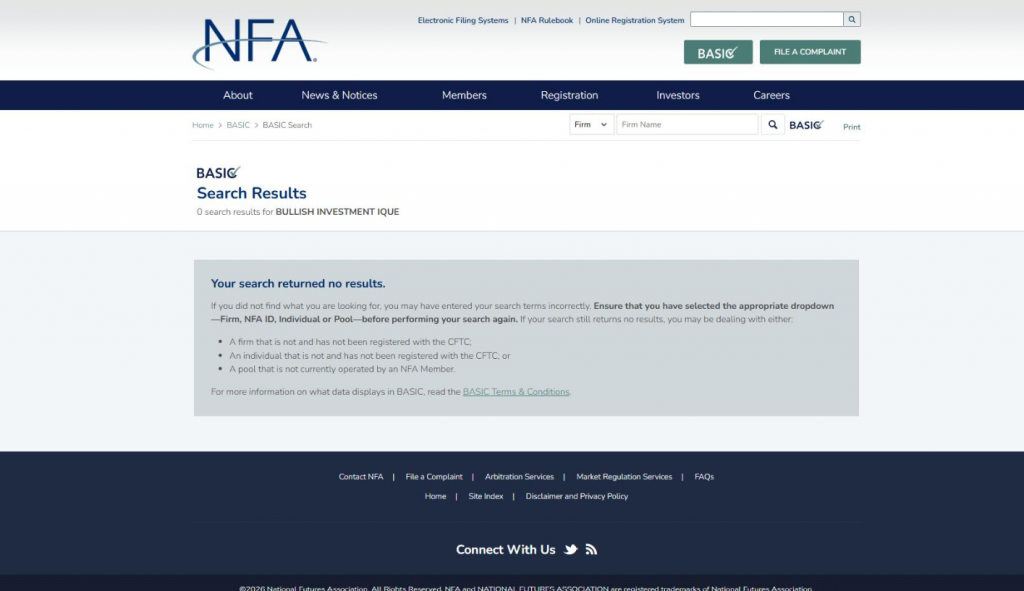
Task: Open the Investors menu
Action: (678, 95)
